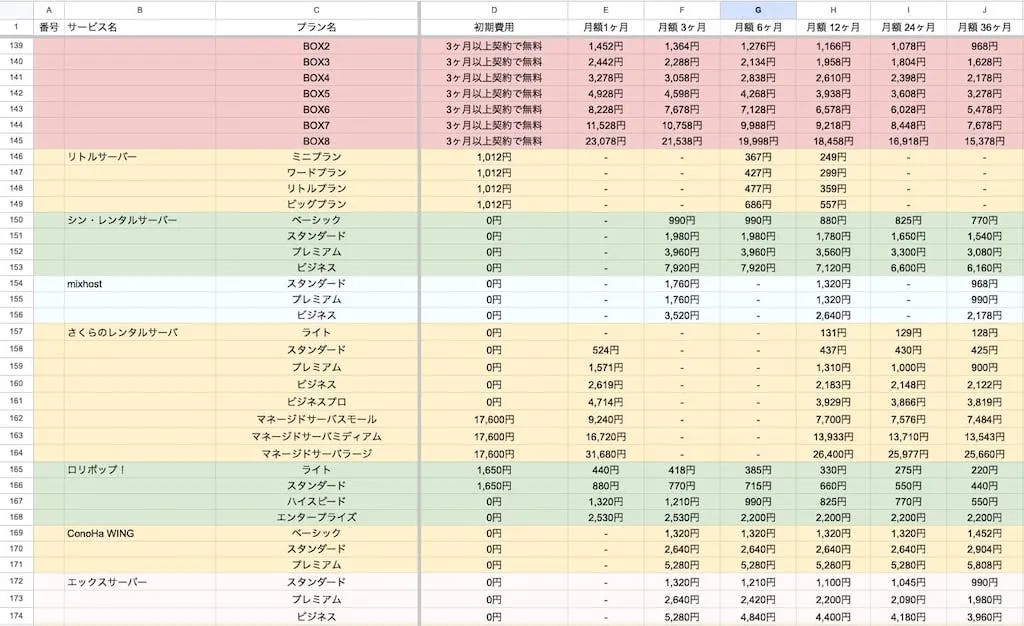
Task: Select the '418円' cell
Action: click(682, 469)
